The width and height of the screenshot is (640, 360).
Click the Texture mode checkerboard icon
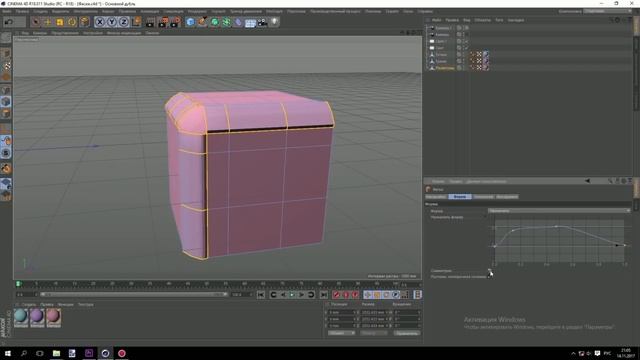[x=6, y=66]
